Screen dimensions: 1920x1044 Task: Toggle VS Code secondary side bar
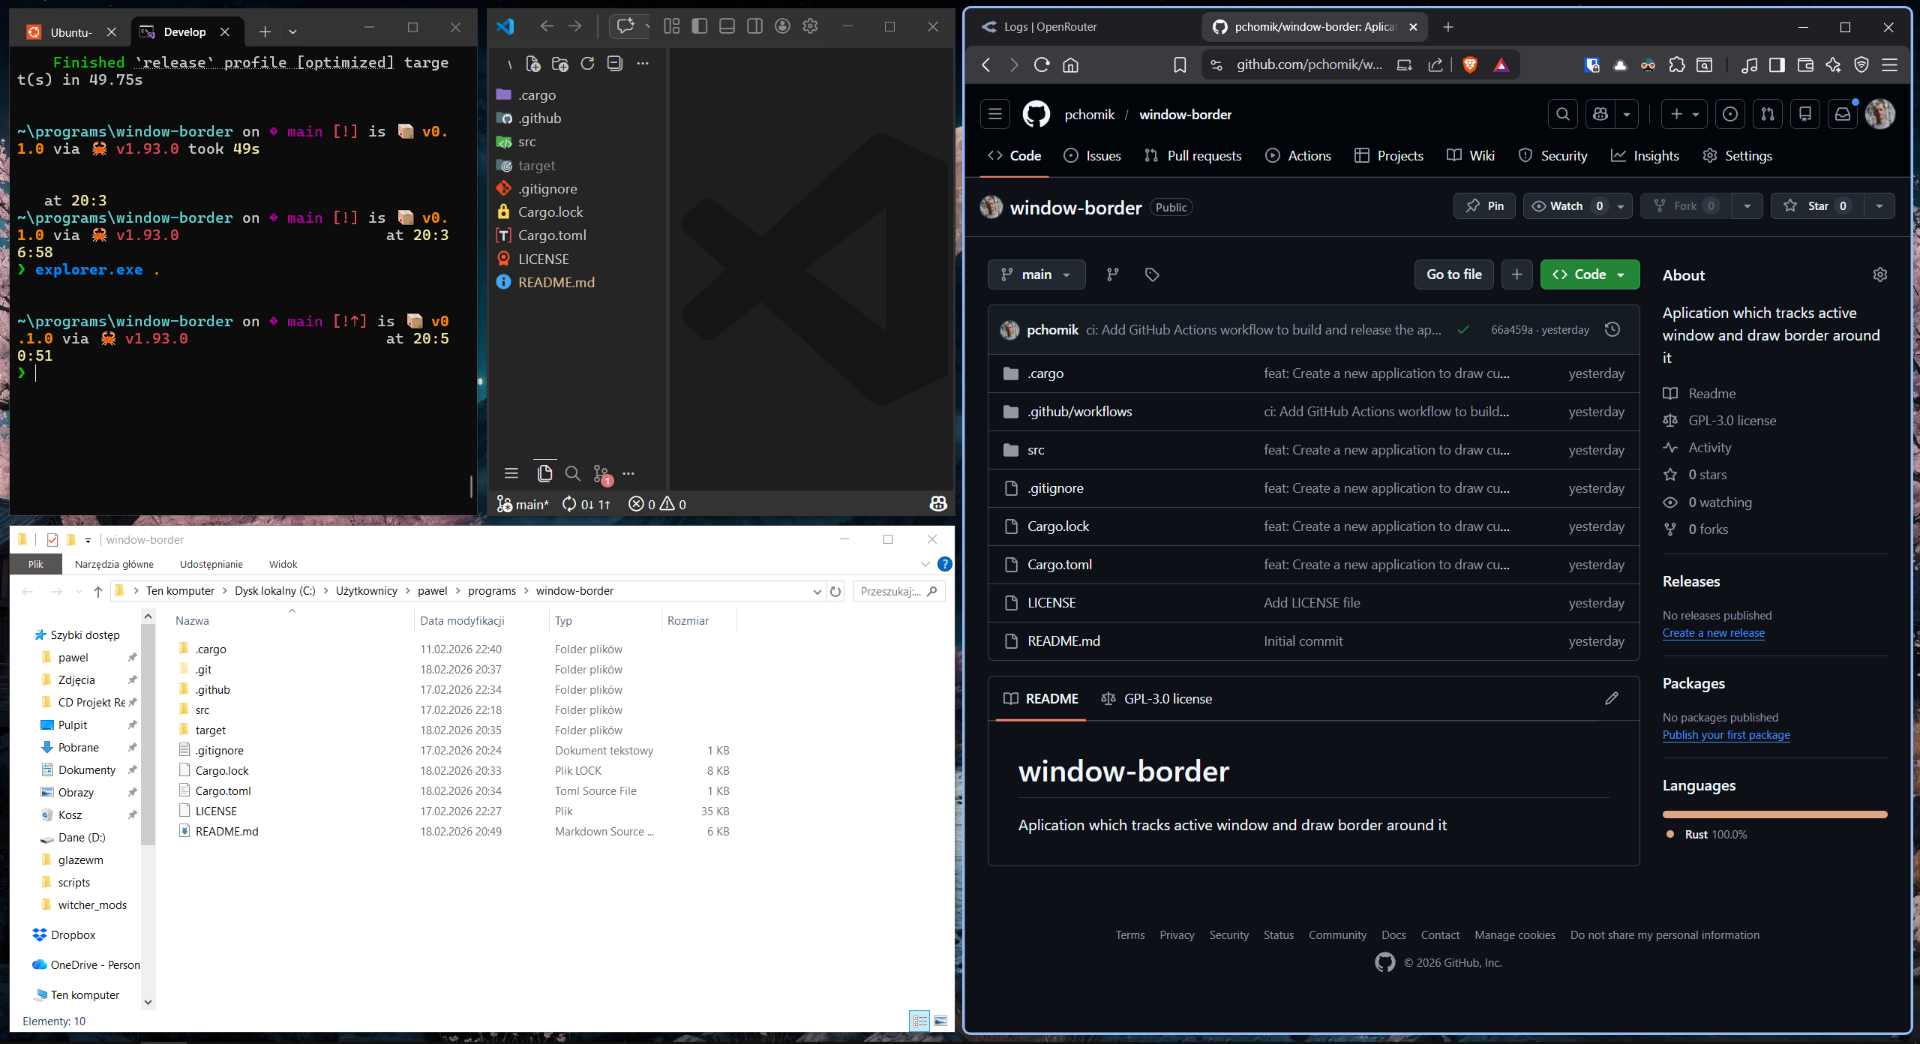(x=755, y=26)
